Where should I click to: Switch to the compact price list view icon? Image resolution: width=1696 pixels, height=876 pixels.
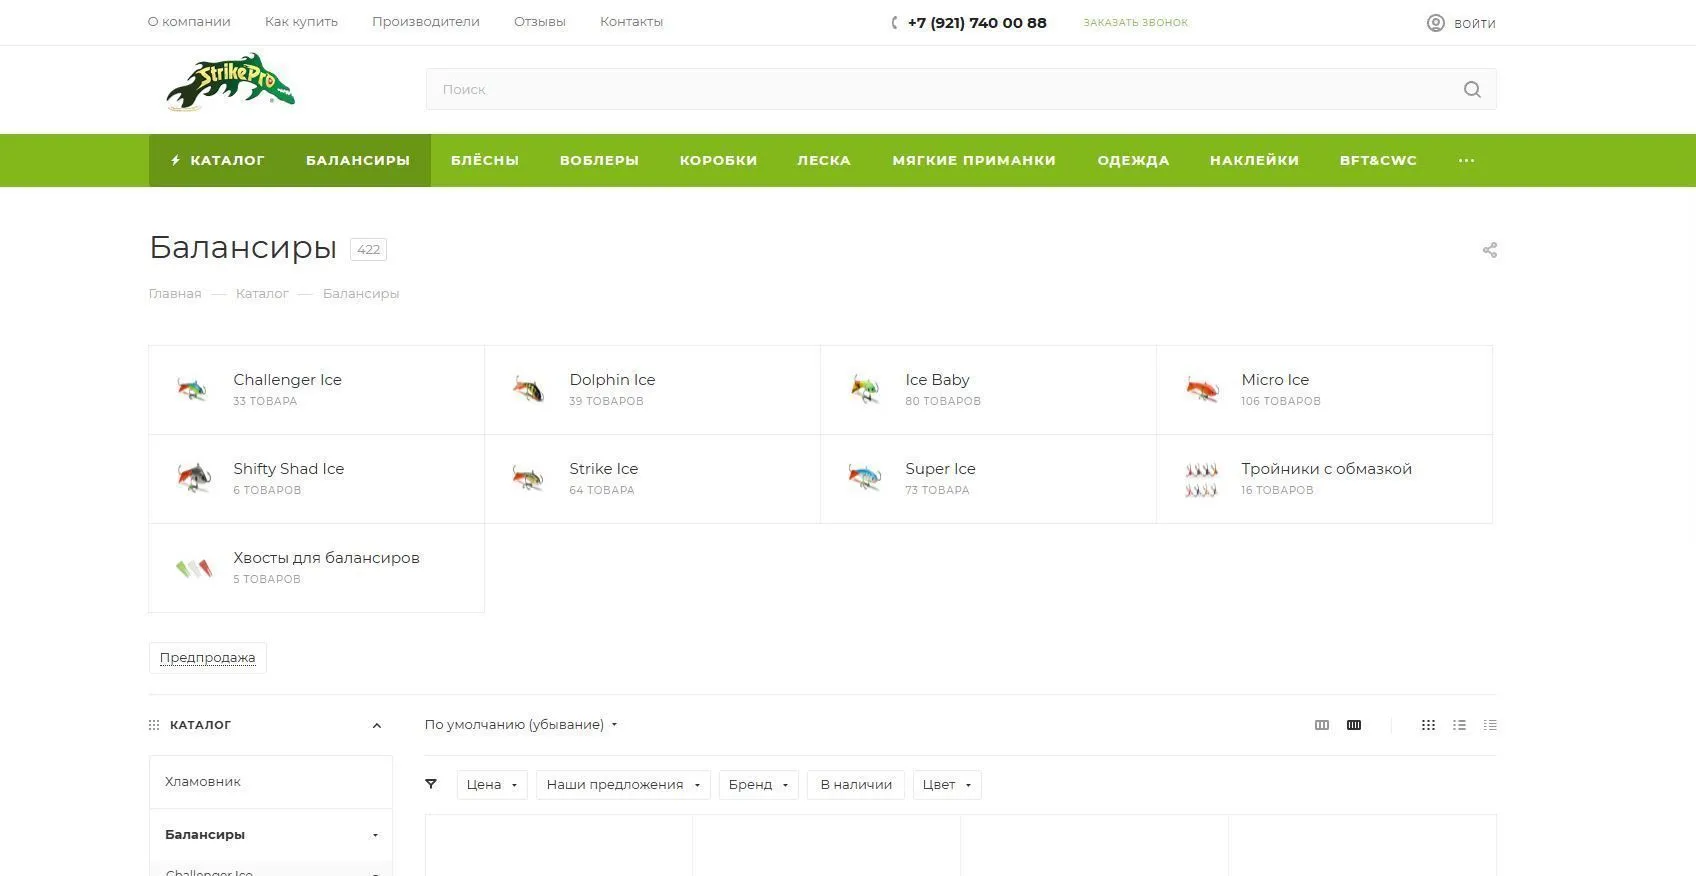[x=1490, y=725]
